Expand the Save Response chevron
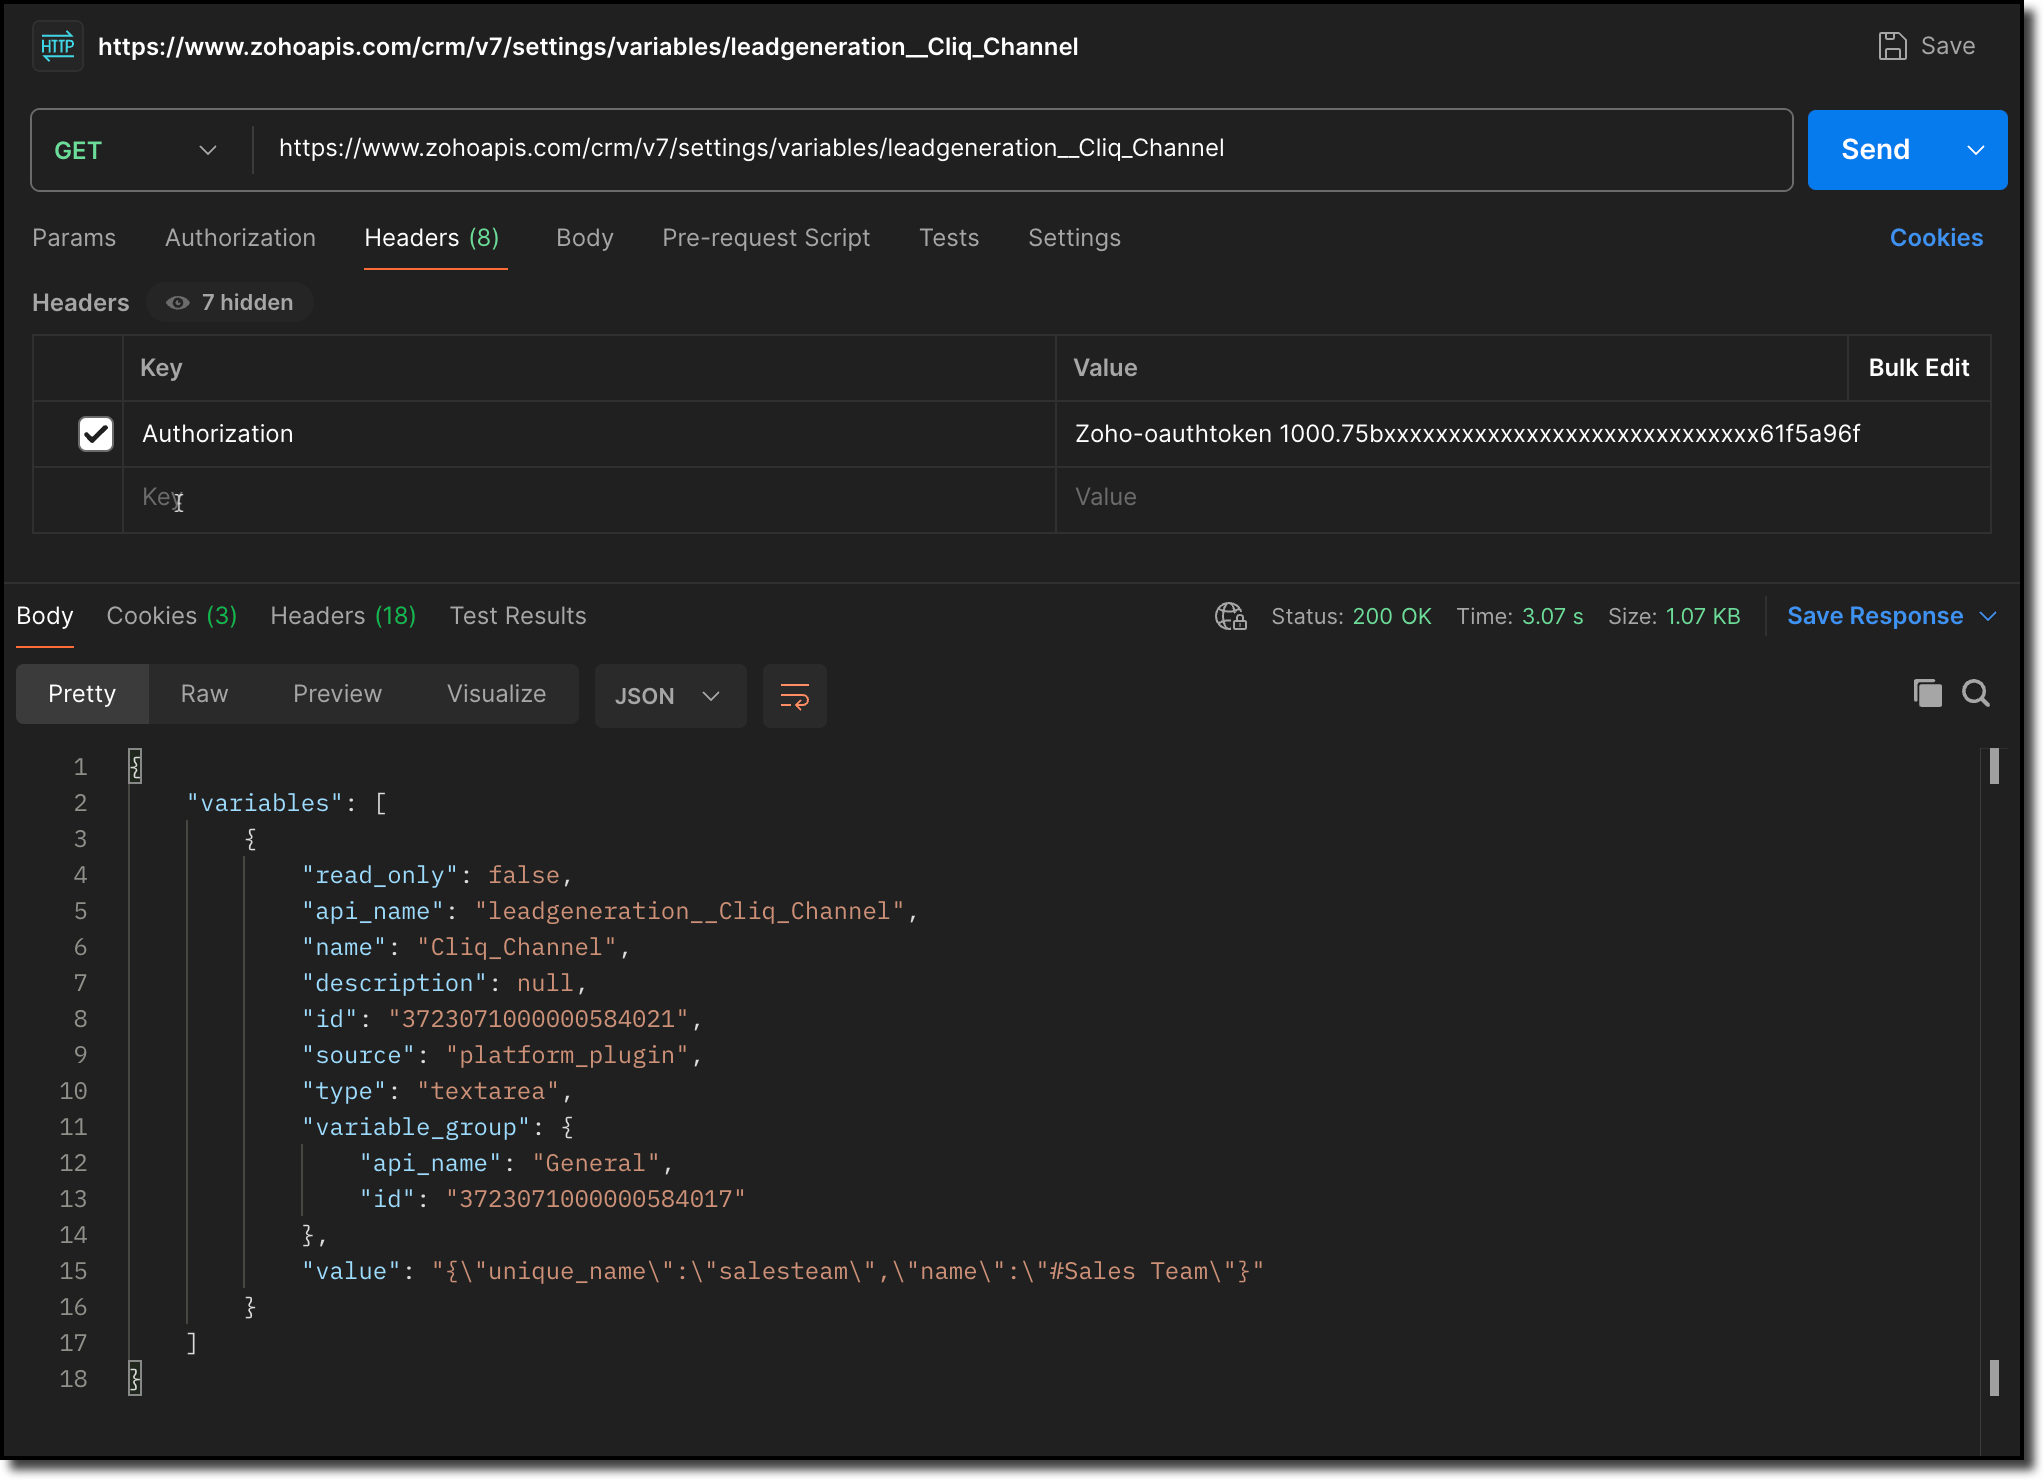Screen dimensions: 2044x1480 (x=1988, y=616)
